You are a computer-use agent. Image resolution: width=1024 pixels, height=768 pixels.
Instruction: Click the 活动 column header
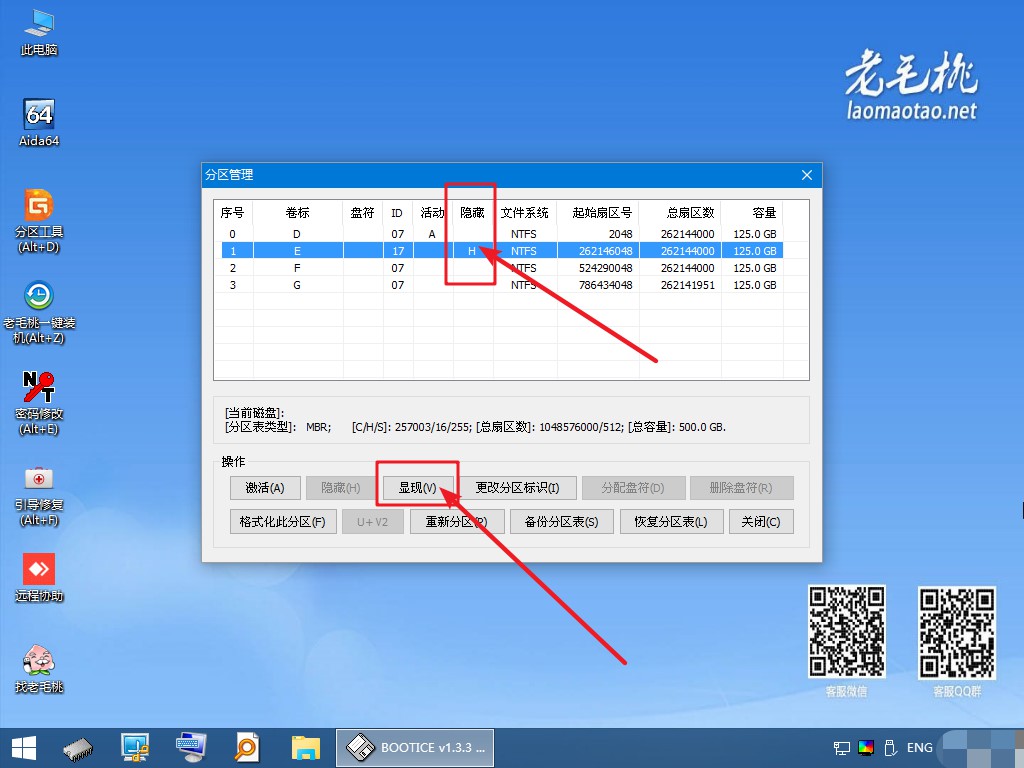tap(432, 213)
